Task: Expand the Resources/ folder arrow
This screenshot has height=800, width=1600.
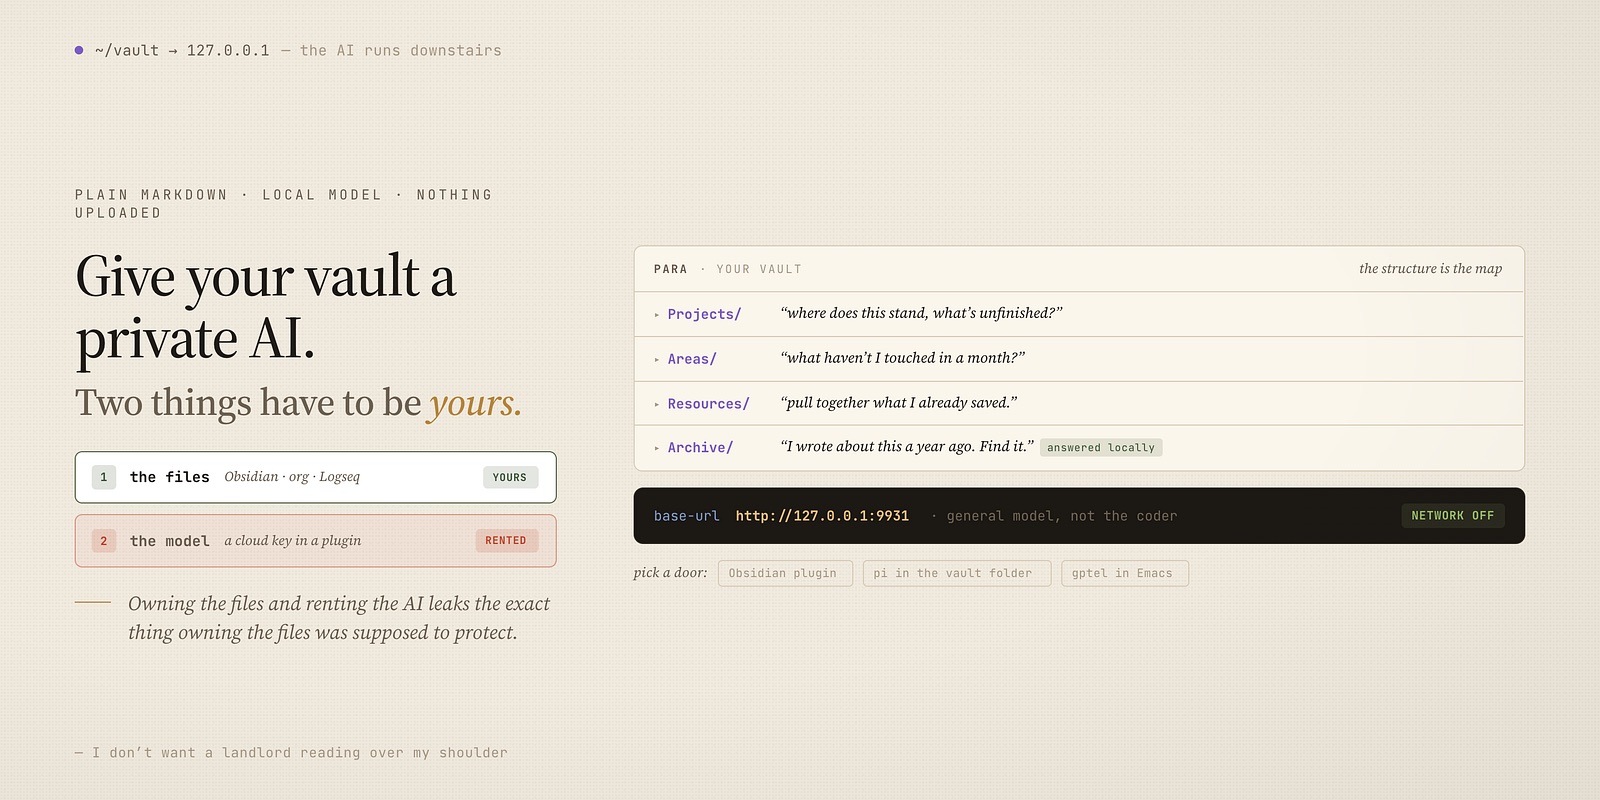Action: click(x=657, y=404)
